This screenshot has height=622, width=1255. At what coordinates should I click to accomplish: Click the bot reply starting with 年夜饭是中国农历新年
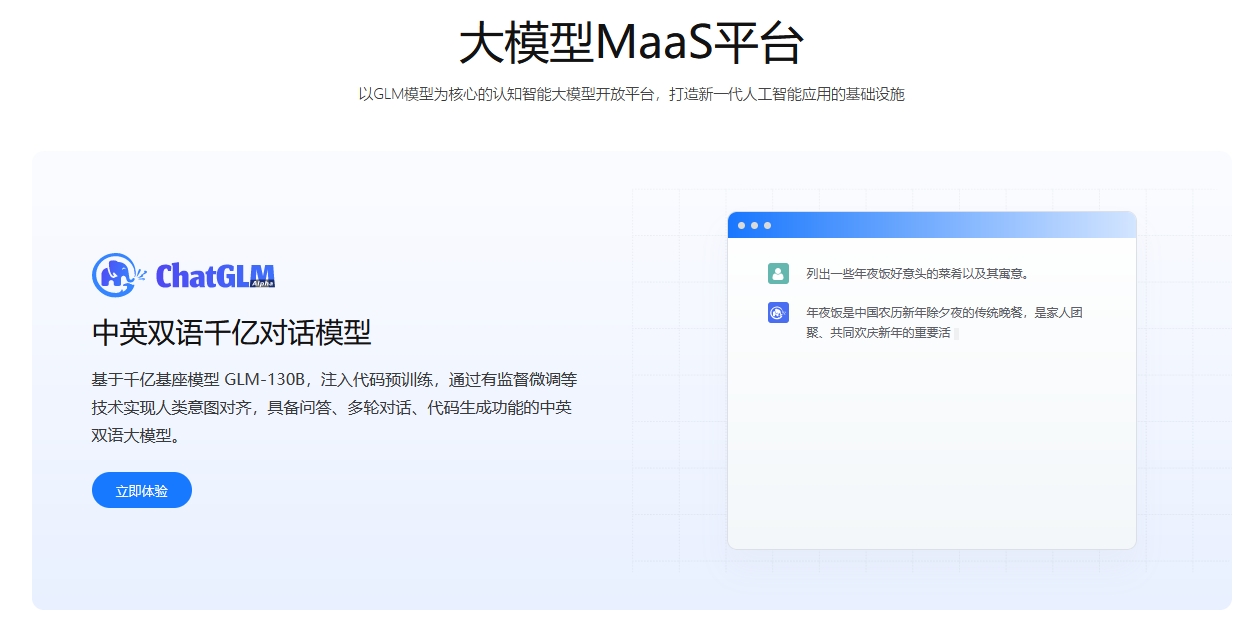[945, 322]
